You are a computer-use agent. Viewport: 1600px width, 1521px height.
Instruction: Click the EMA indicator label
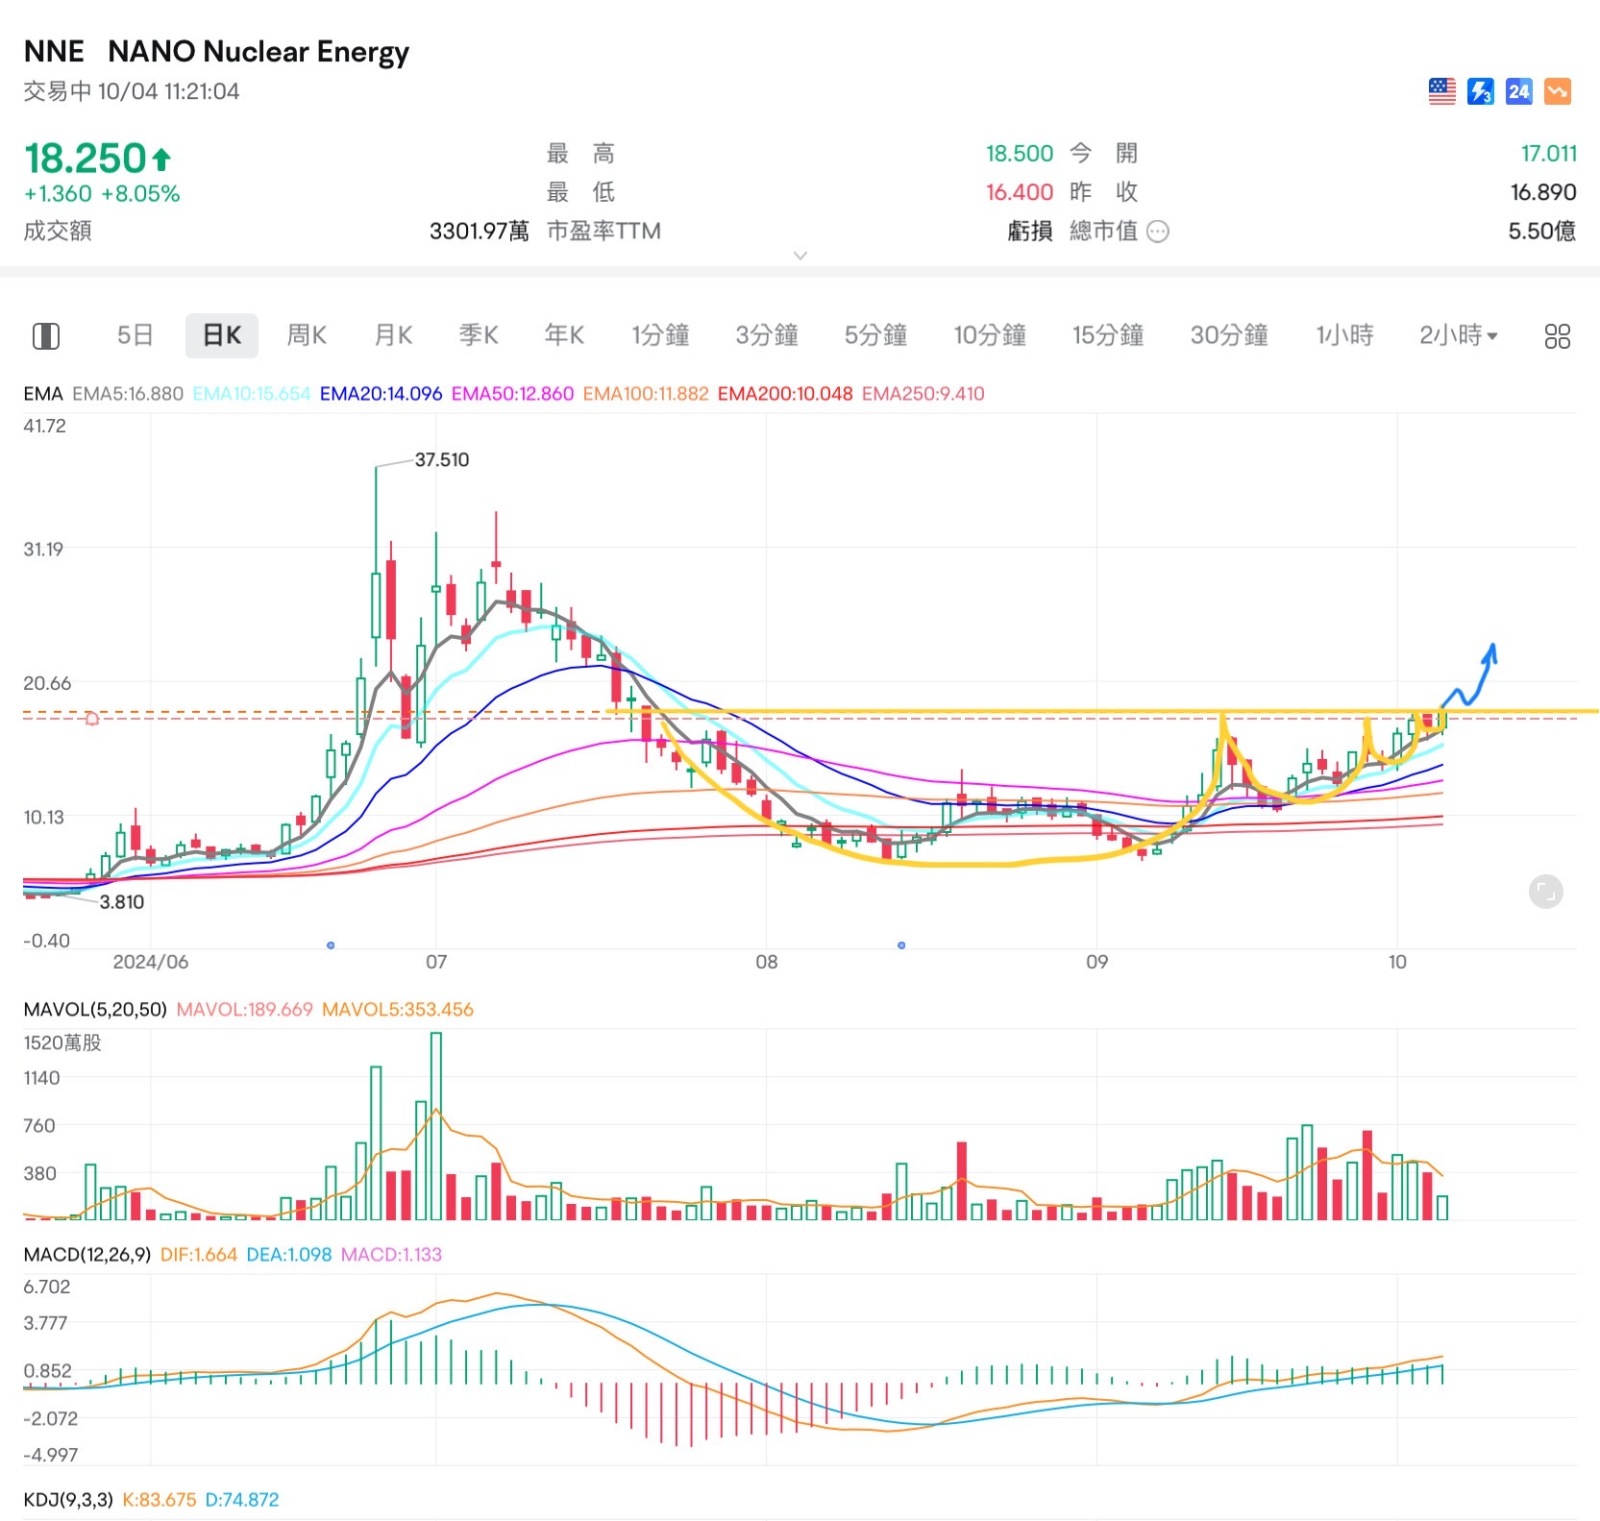43,394
